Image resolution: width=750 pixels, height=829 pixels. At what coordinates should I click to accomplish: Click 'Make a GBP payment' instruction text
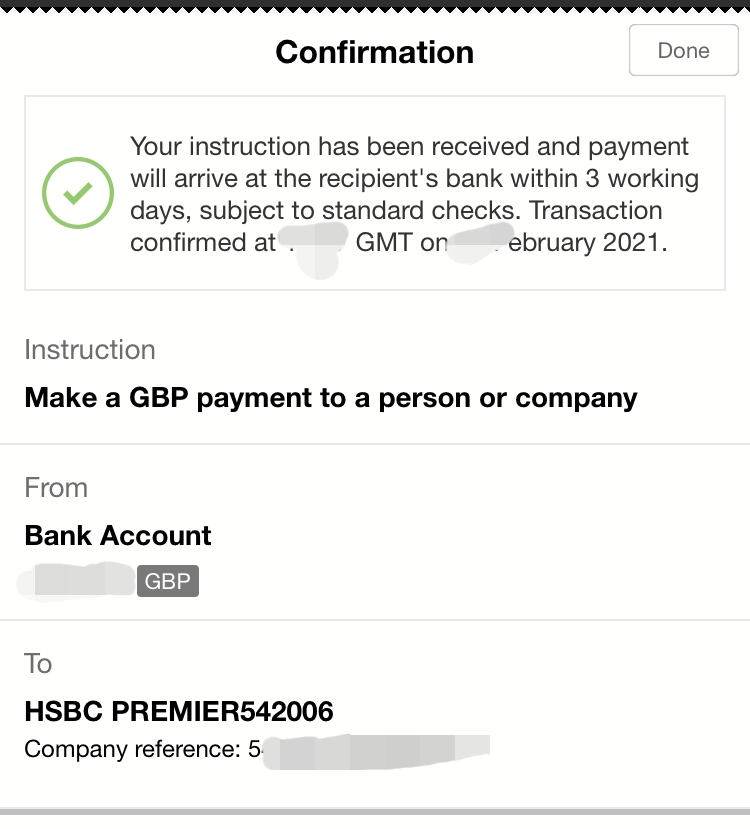(x=330, y=397)
